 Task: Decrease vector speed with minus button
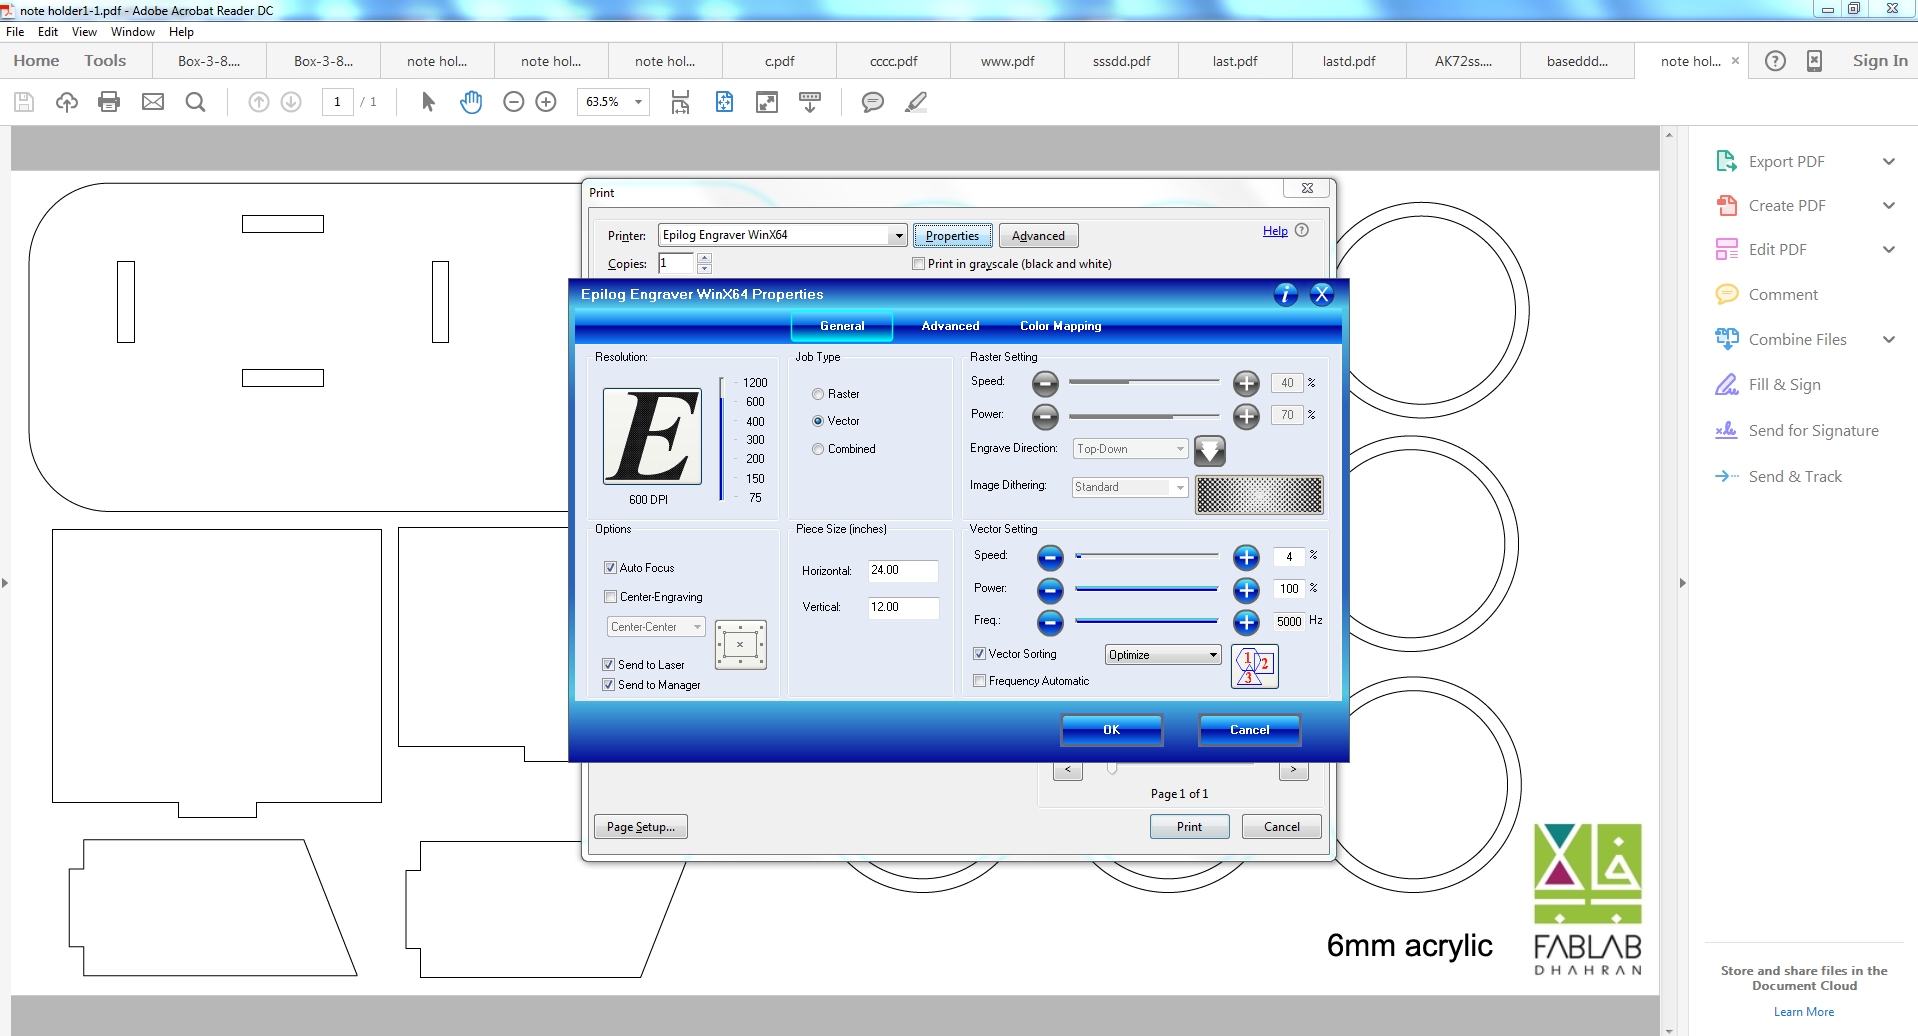pos(1050,557)
